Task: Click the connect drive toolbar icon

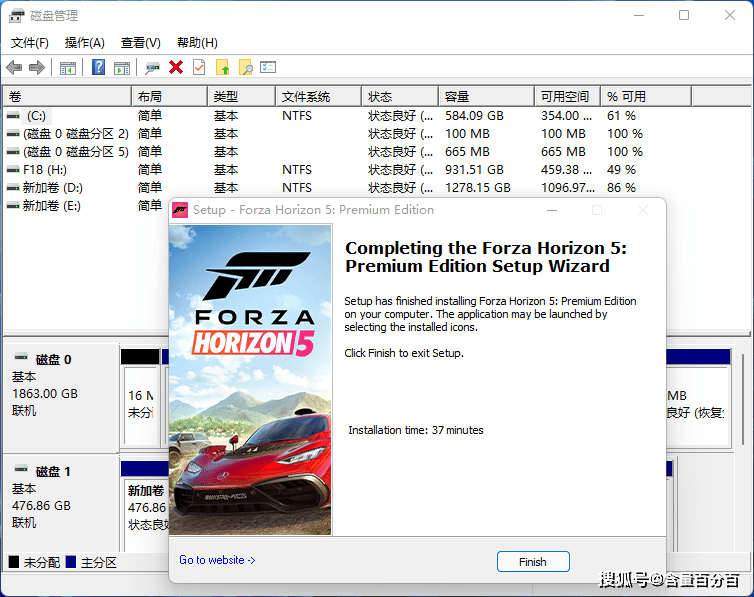Action: pos(152,67)
